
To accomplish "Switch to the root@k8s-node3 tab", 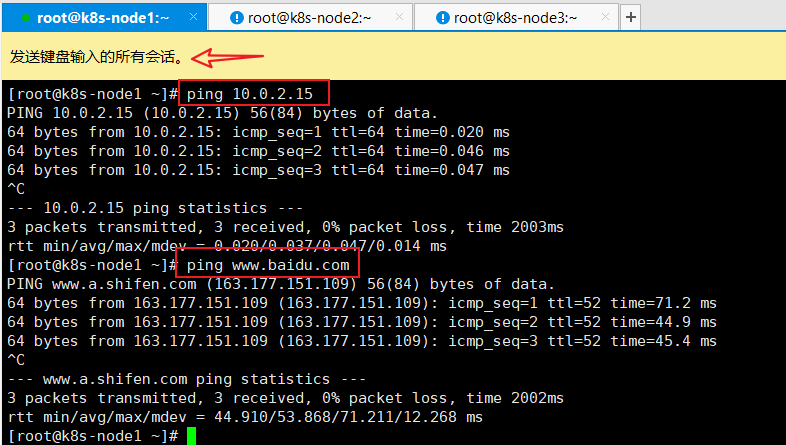I will click(x=515, y=18).
